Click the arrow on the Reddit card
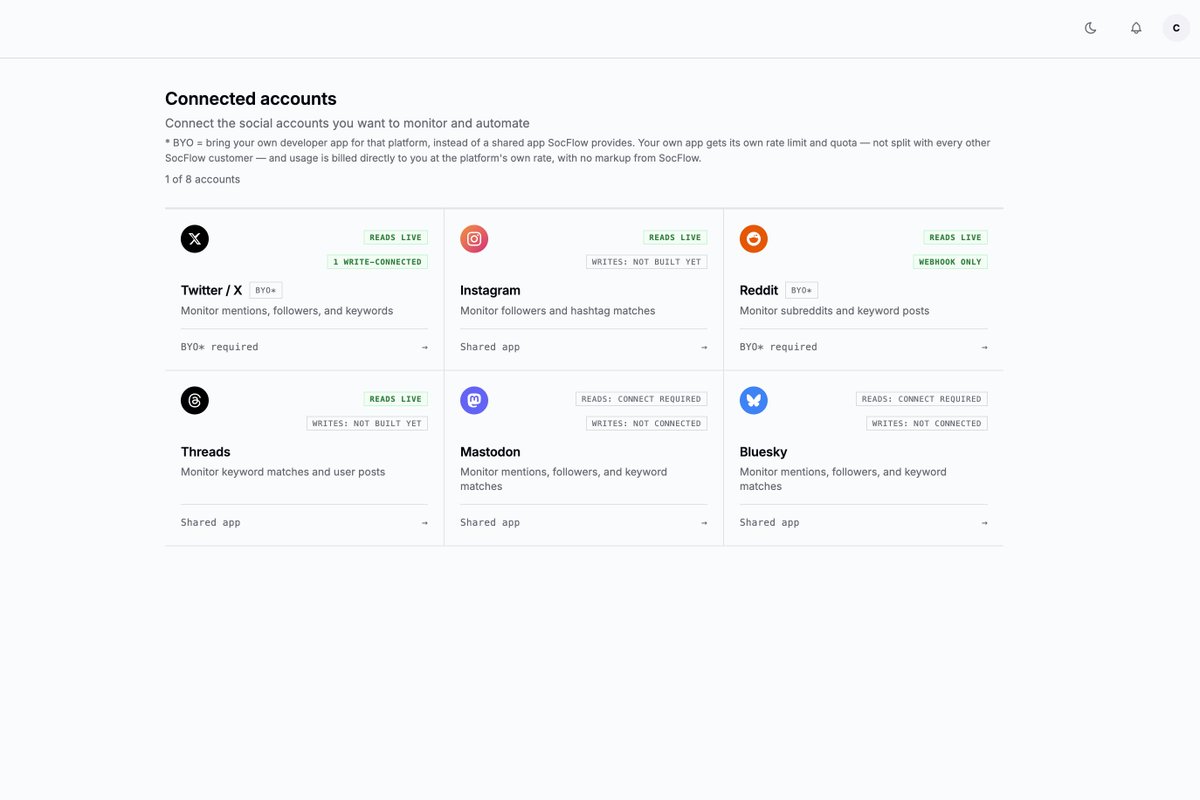 [984, 347]
